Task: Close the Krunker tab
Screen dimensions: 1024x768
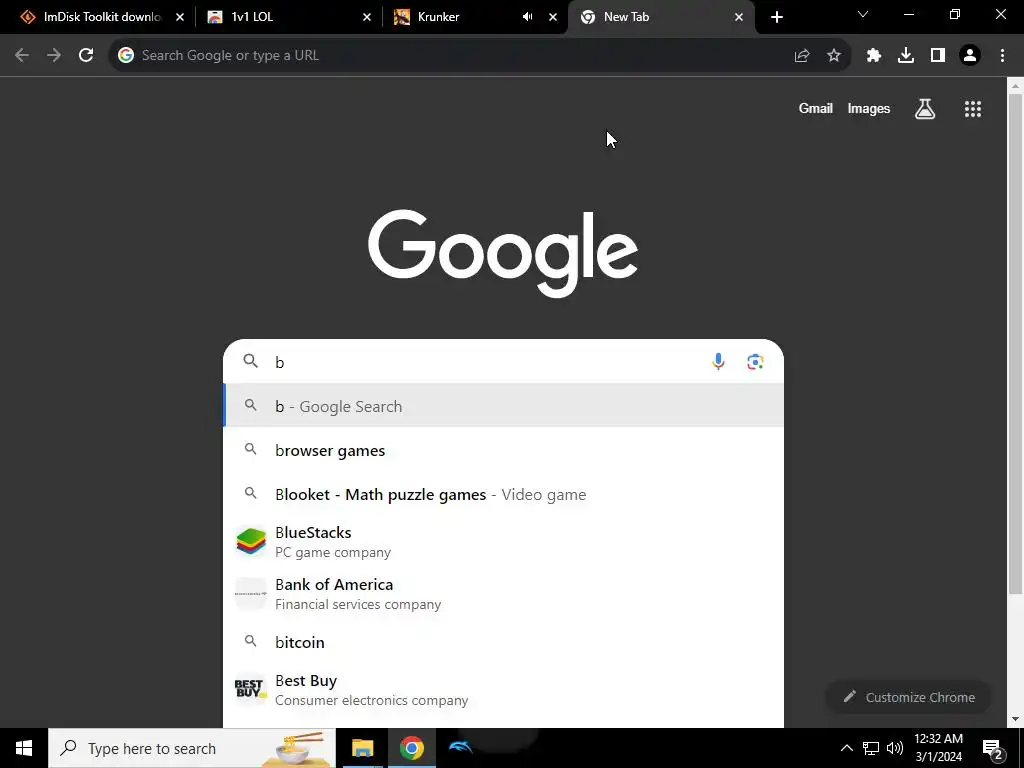Action: click(553, 17)
